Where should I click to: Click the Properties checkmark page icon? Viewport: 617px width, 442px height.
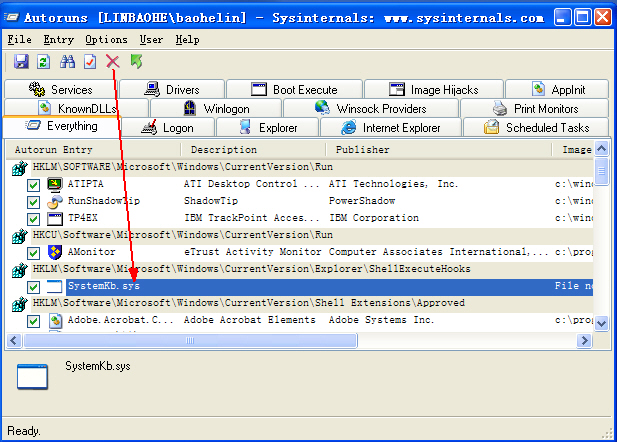click(x=90, y=61)
